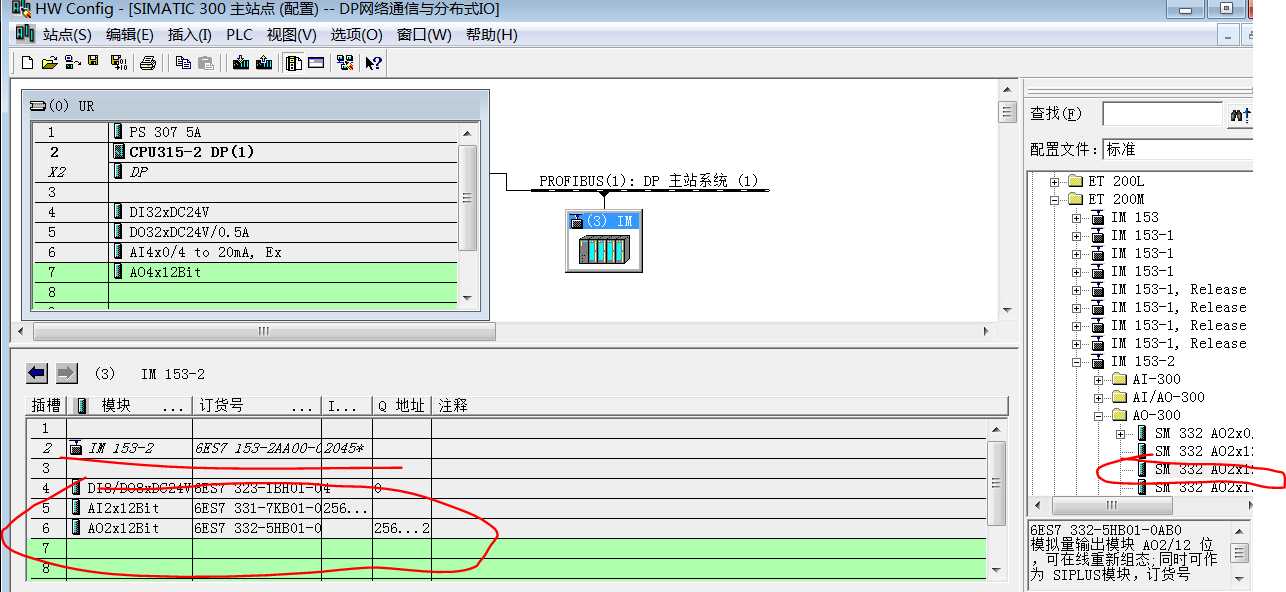This screenshot has width=1286, height=592.
Task: Select rack row AO4x12Bit
Action: (245, 272)
